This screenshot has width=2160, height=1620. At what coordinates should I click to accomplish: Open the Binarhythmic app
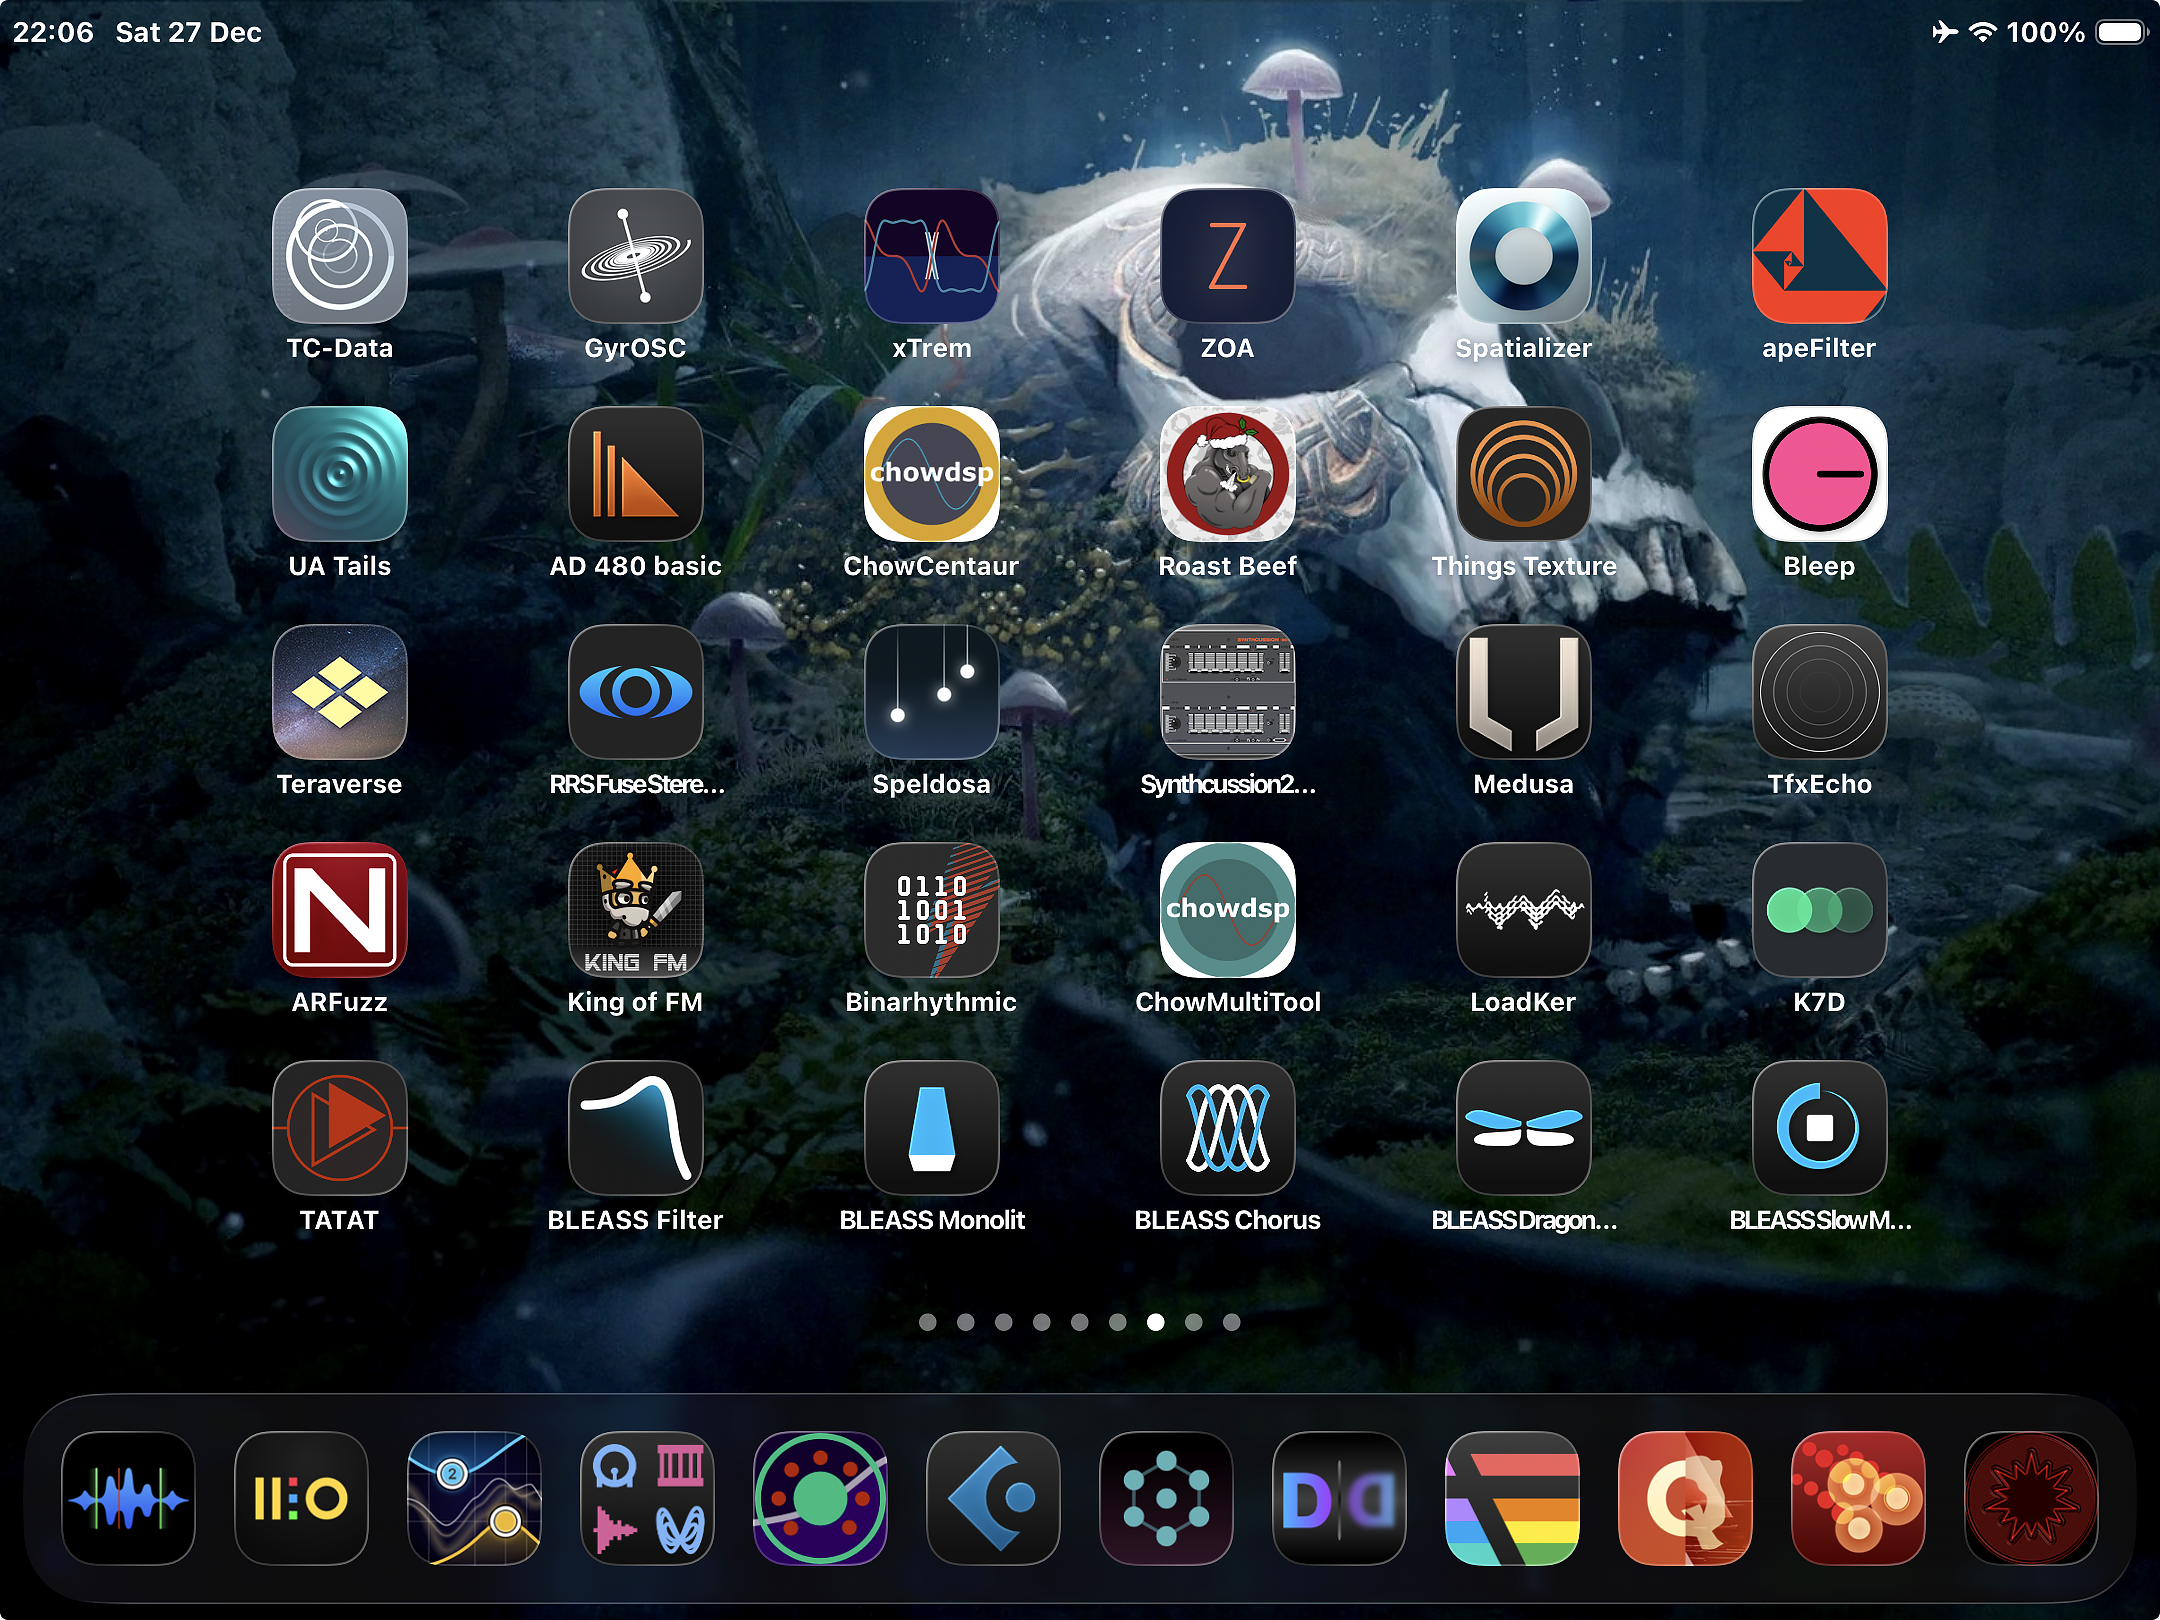(x=931, y=910)
